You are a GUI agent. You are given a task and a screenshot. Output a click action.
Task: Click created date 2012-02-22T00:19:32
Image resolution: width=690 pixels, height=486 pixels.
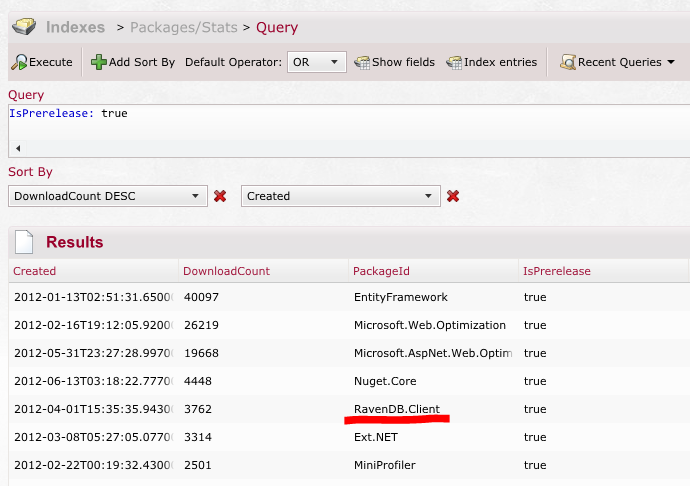point(94,465)
